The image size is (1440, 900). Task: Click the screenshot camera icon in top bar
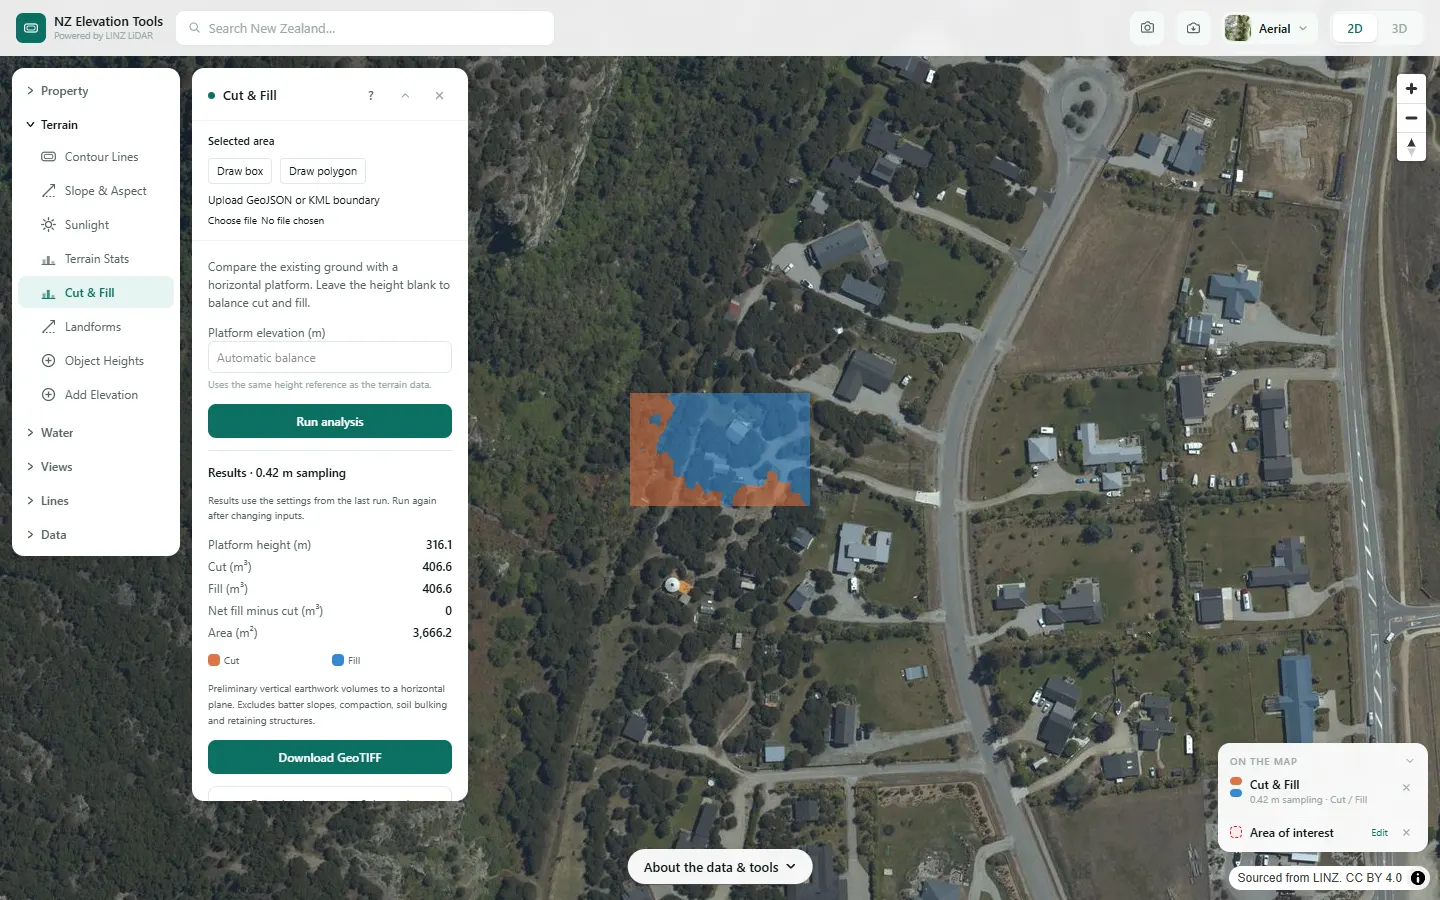[x=1147, y=28]
